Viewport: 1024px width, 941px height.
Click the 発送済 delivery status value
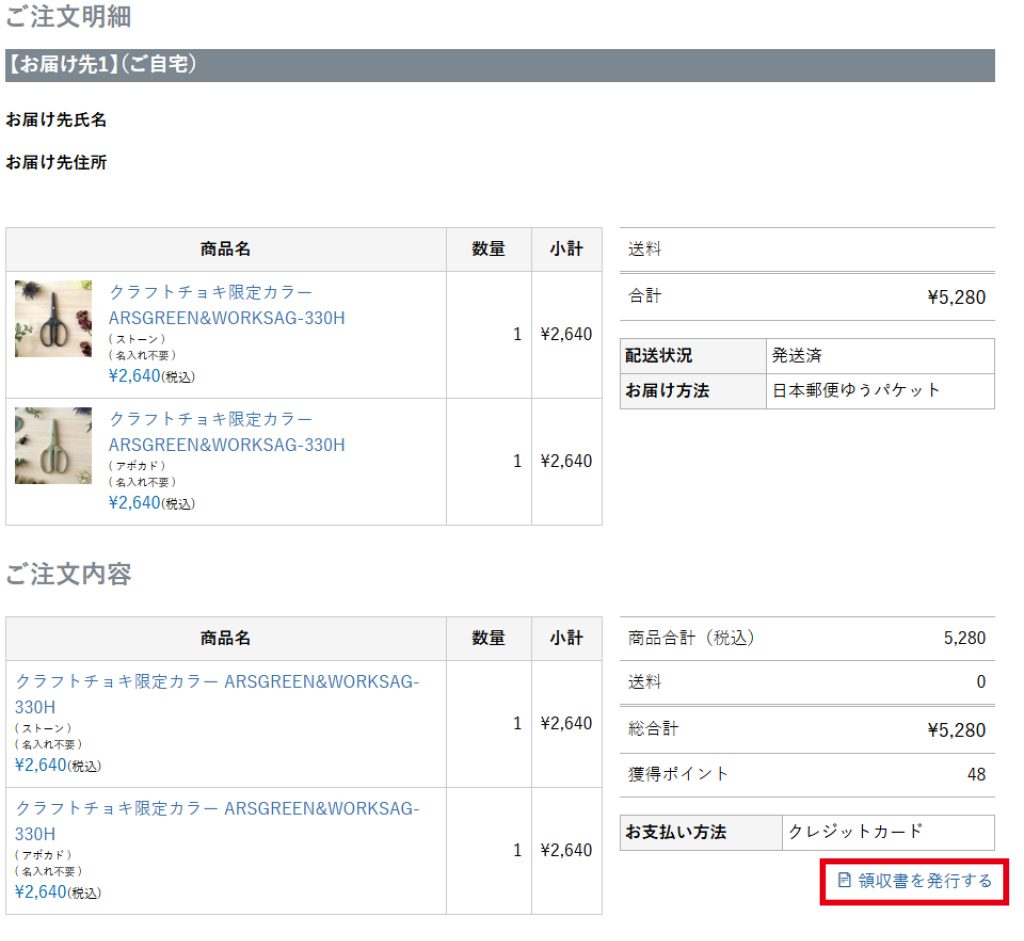tap(797, 355)
